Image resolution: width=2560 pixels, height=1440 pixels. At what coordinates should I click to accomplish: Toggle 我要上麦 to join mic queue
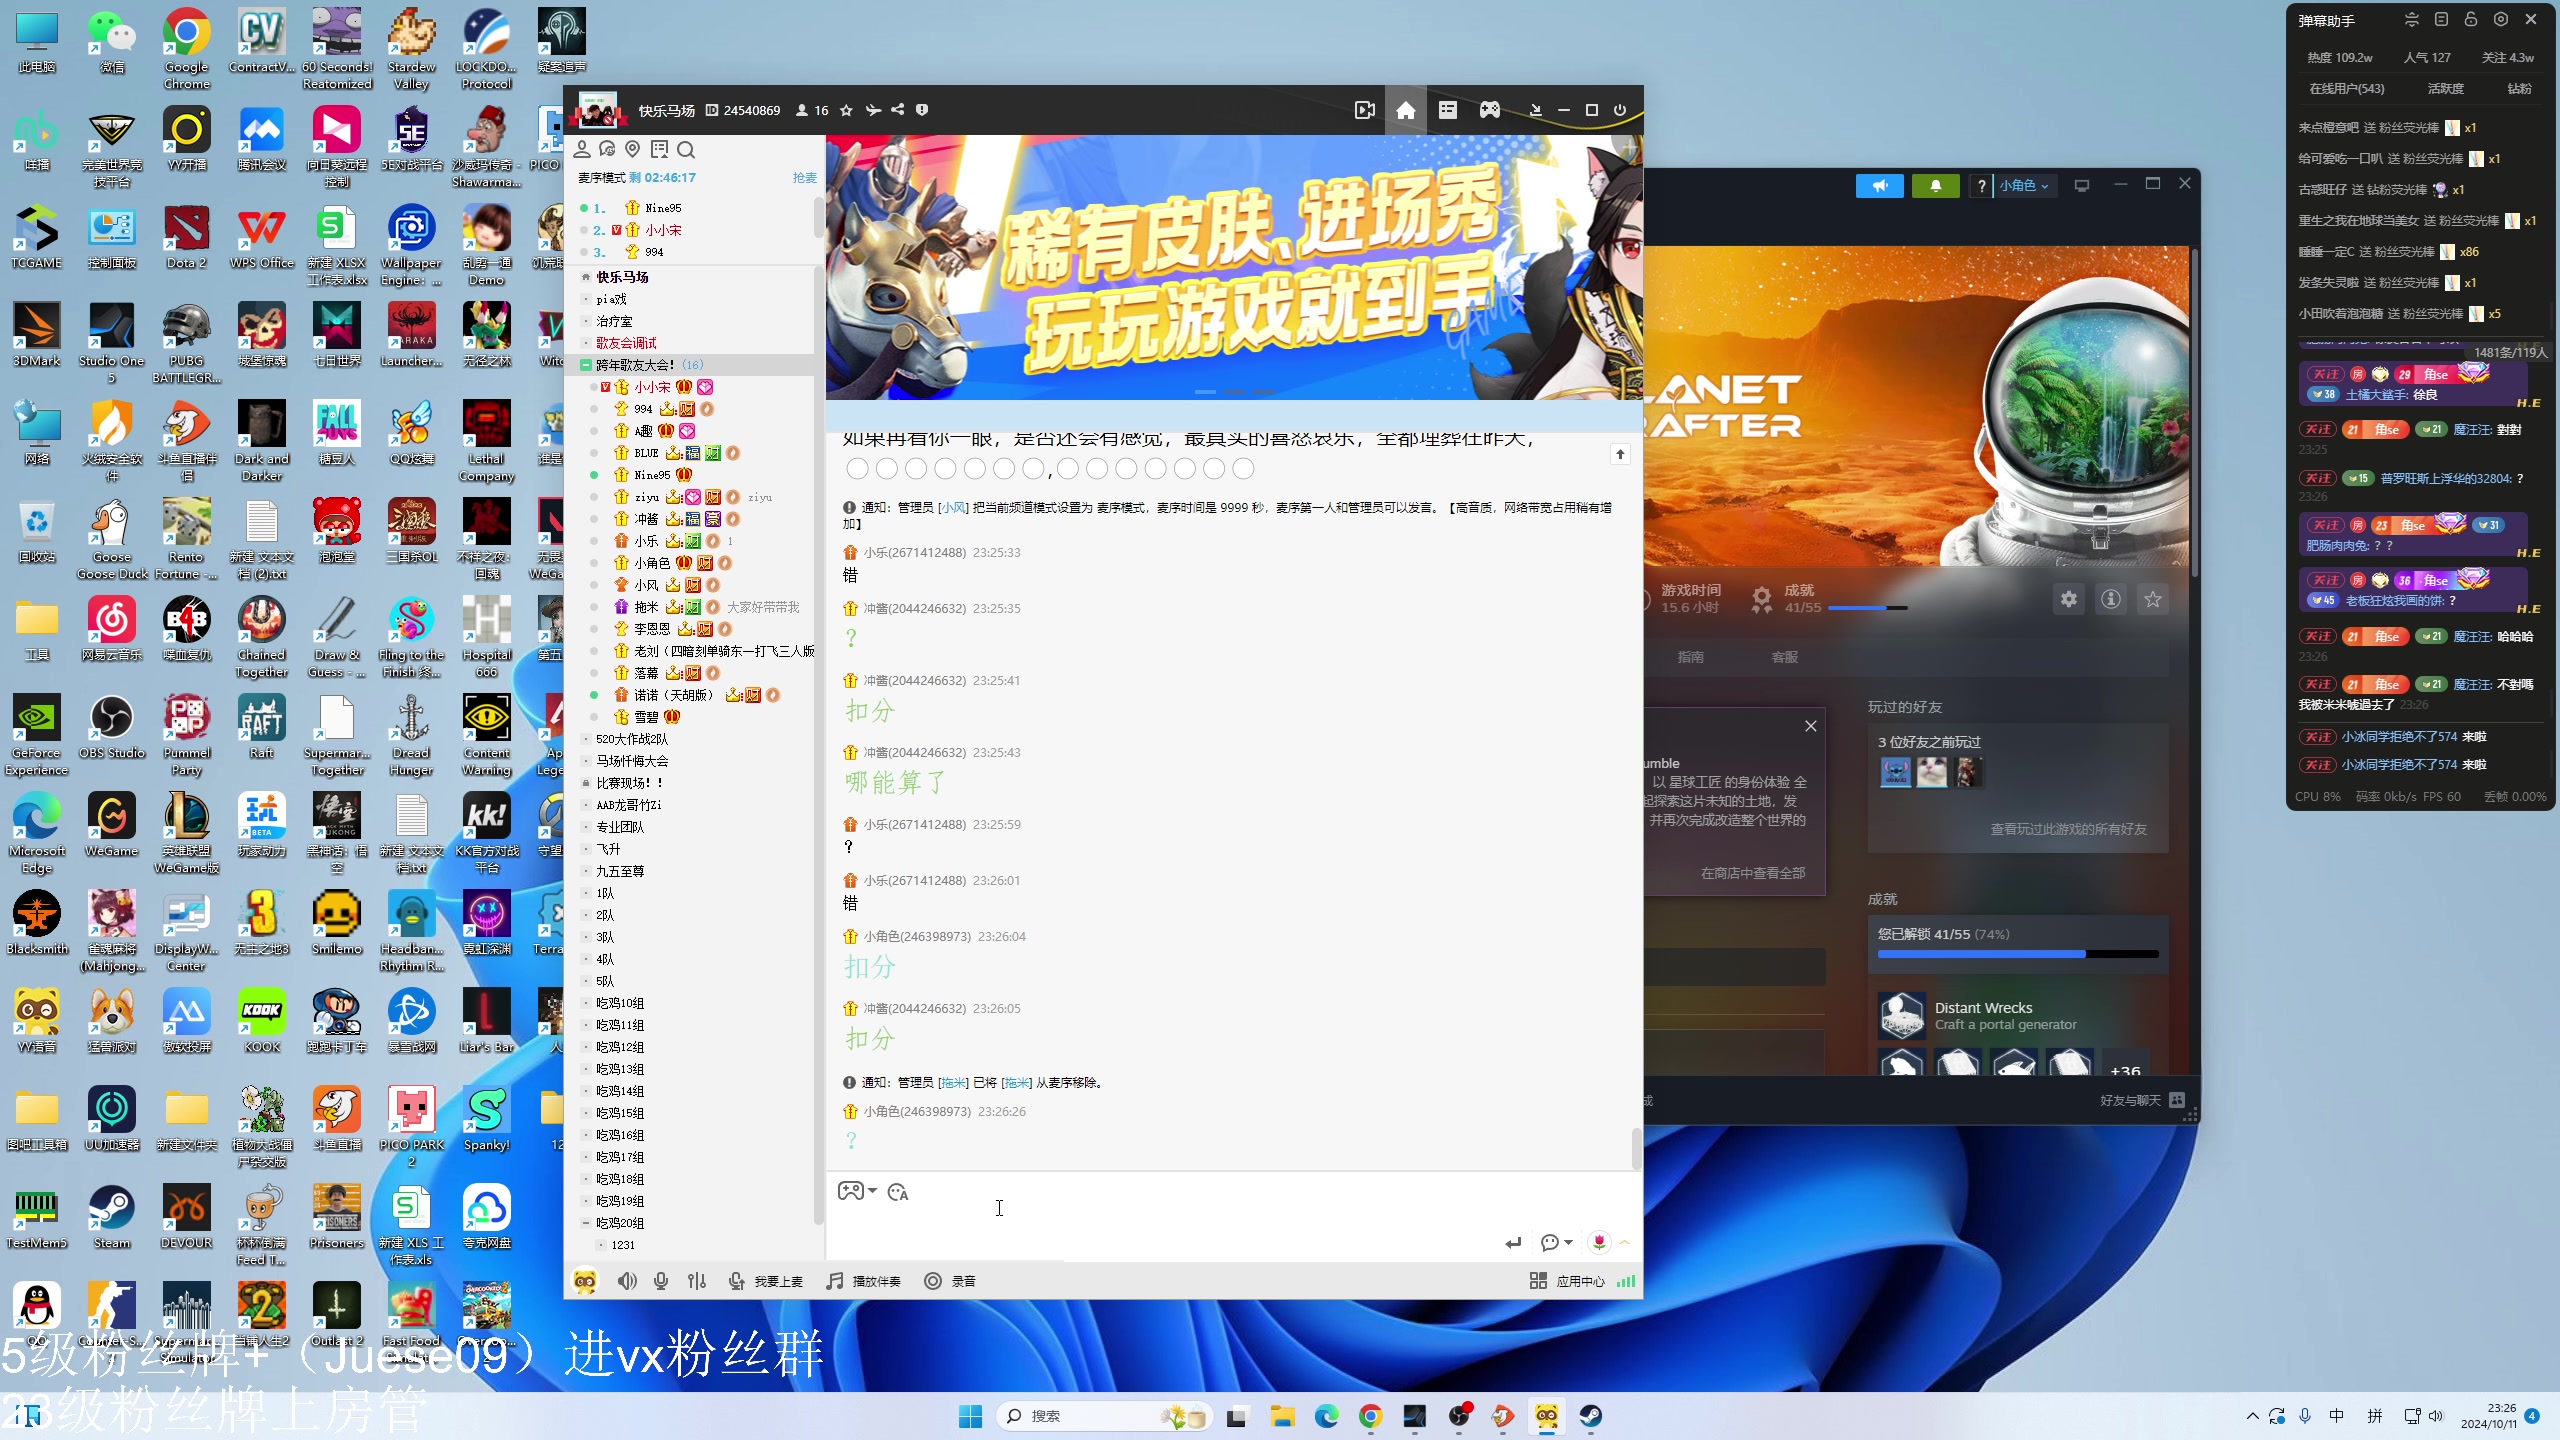(x=765, y=1281)
